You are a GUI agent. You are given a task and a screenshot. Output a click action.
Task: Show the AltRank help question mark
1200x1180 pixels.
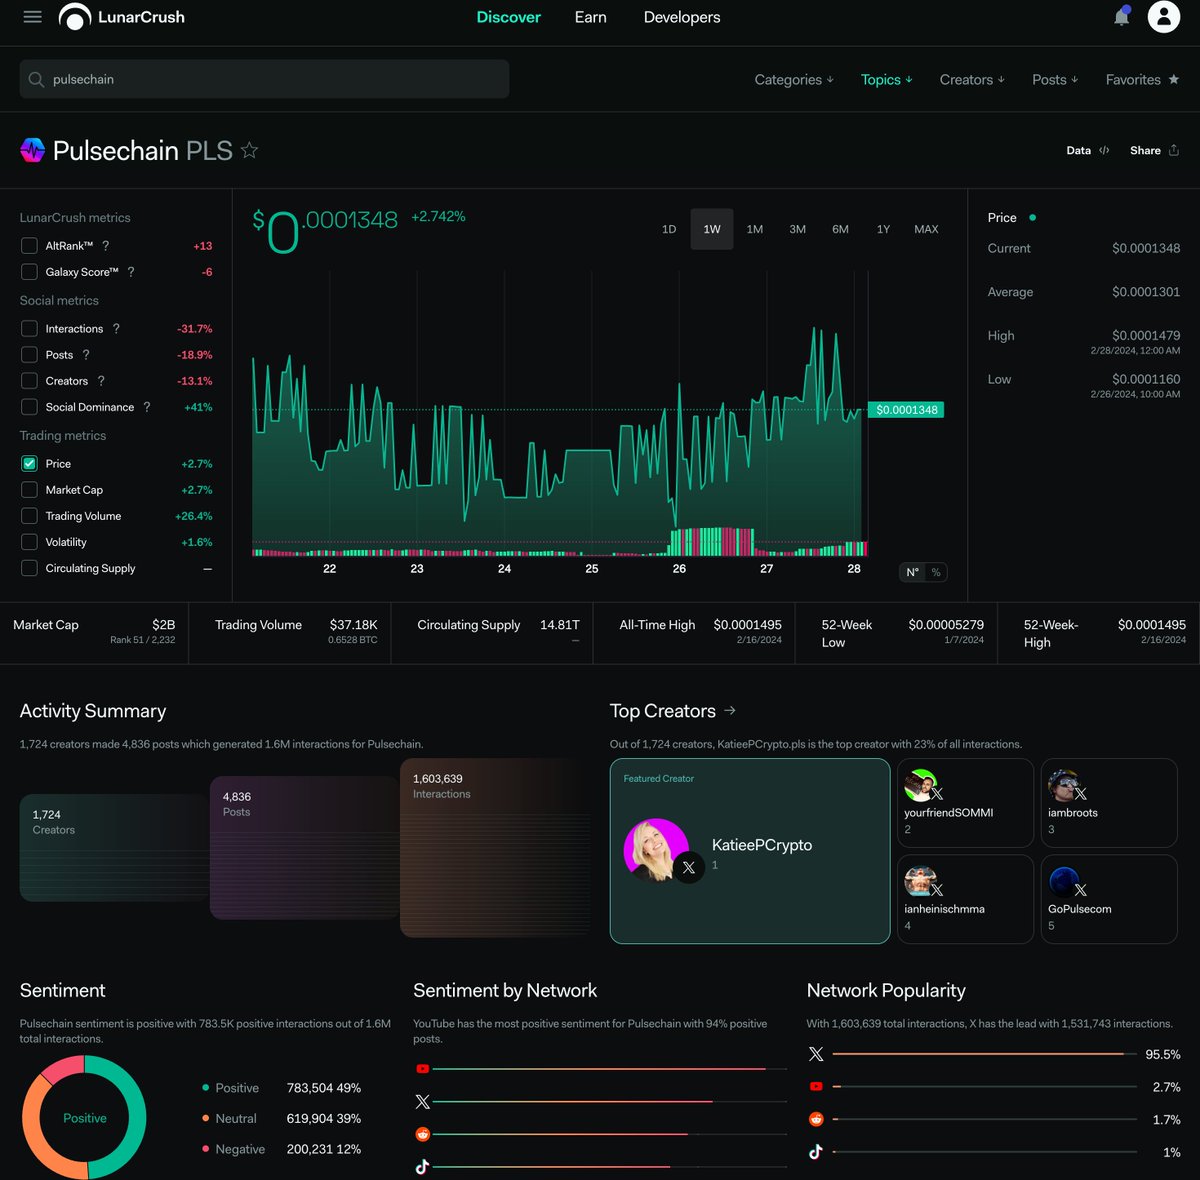[x=106, y=246]
